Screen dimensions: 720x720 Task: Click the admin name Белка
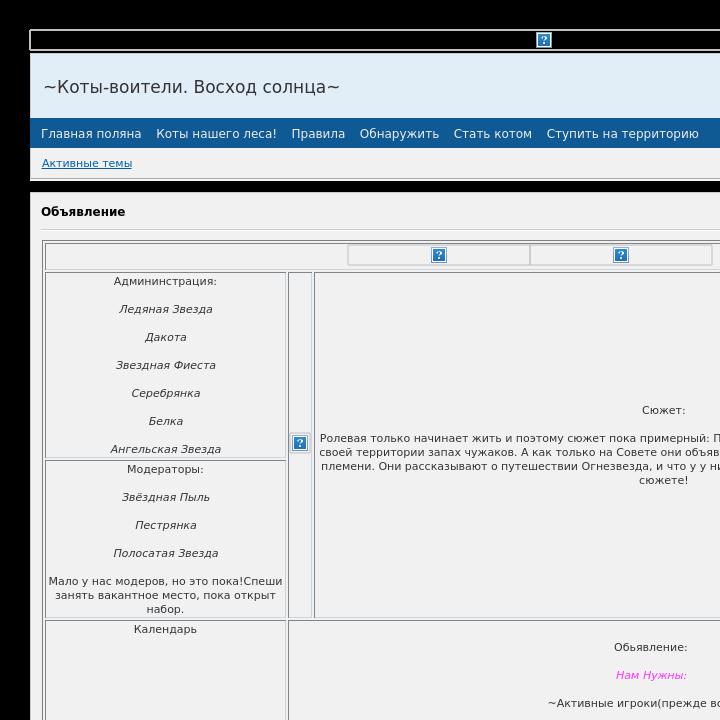coord(166,422)
